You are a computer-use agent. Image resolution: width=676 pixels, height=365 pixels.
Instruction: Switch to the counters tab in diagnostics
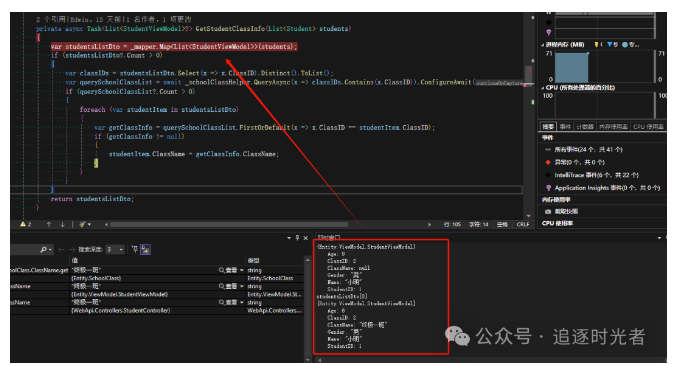(585, 127)
